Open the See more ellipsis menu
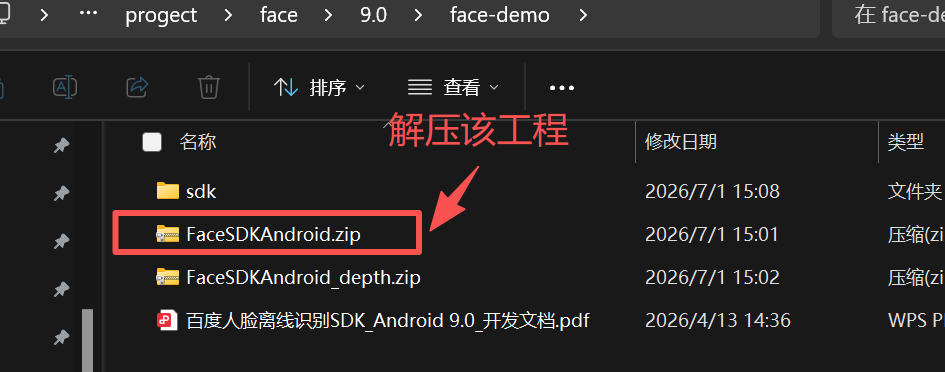Viewport: 945px width, 372px height. click(562, 88)
